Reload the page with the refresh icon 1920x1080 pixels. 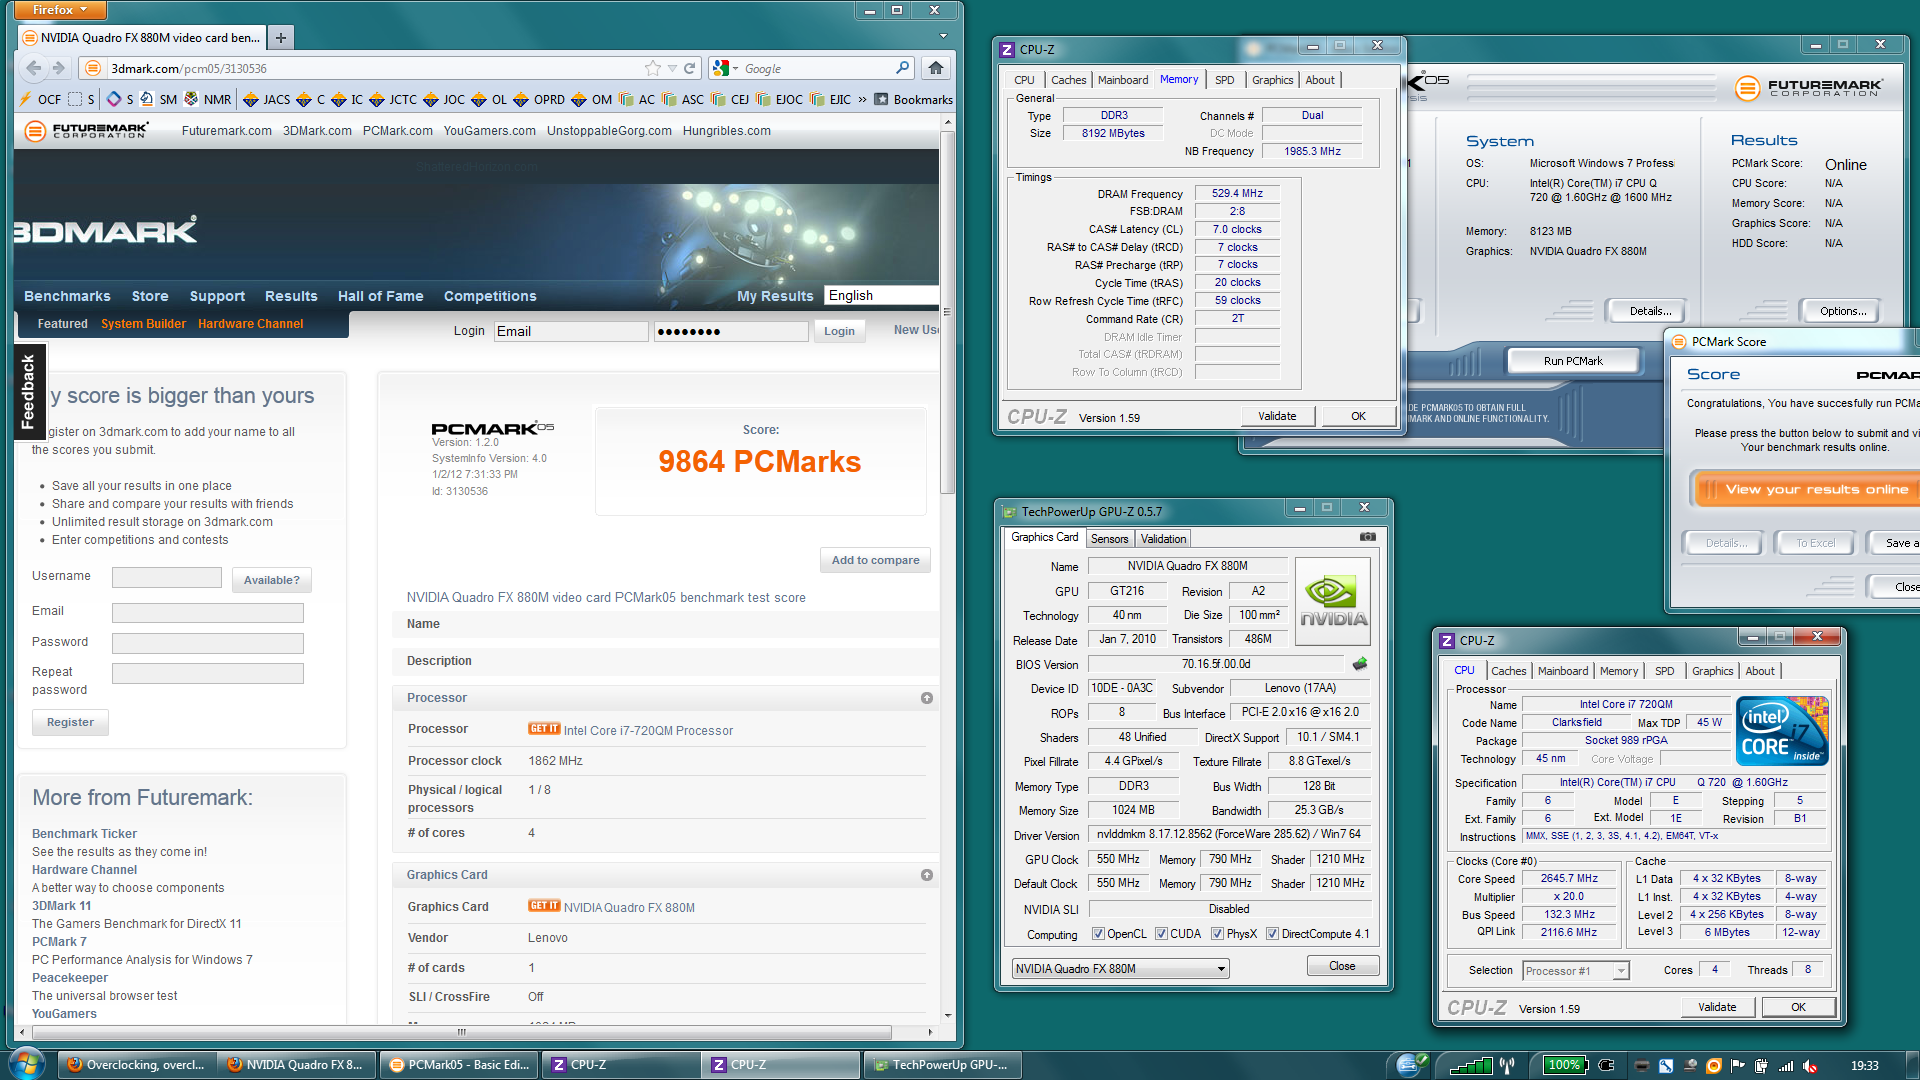(x=689, y=68)
